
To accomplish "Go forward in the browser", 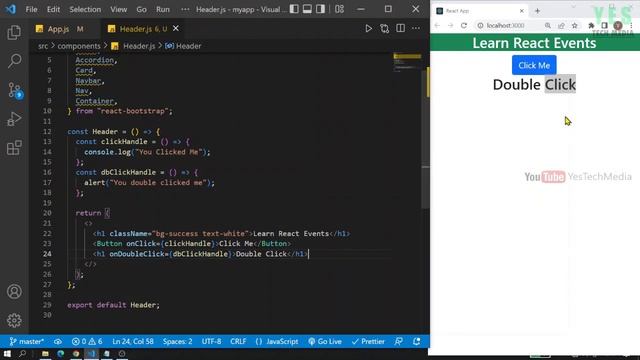I will pyautogui.click(x=451, y=25).
